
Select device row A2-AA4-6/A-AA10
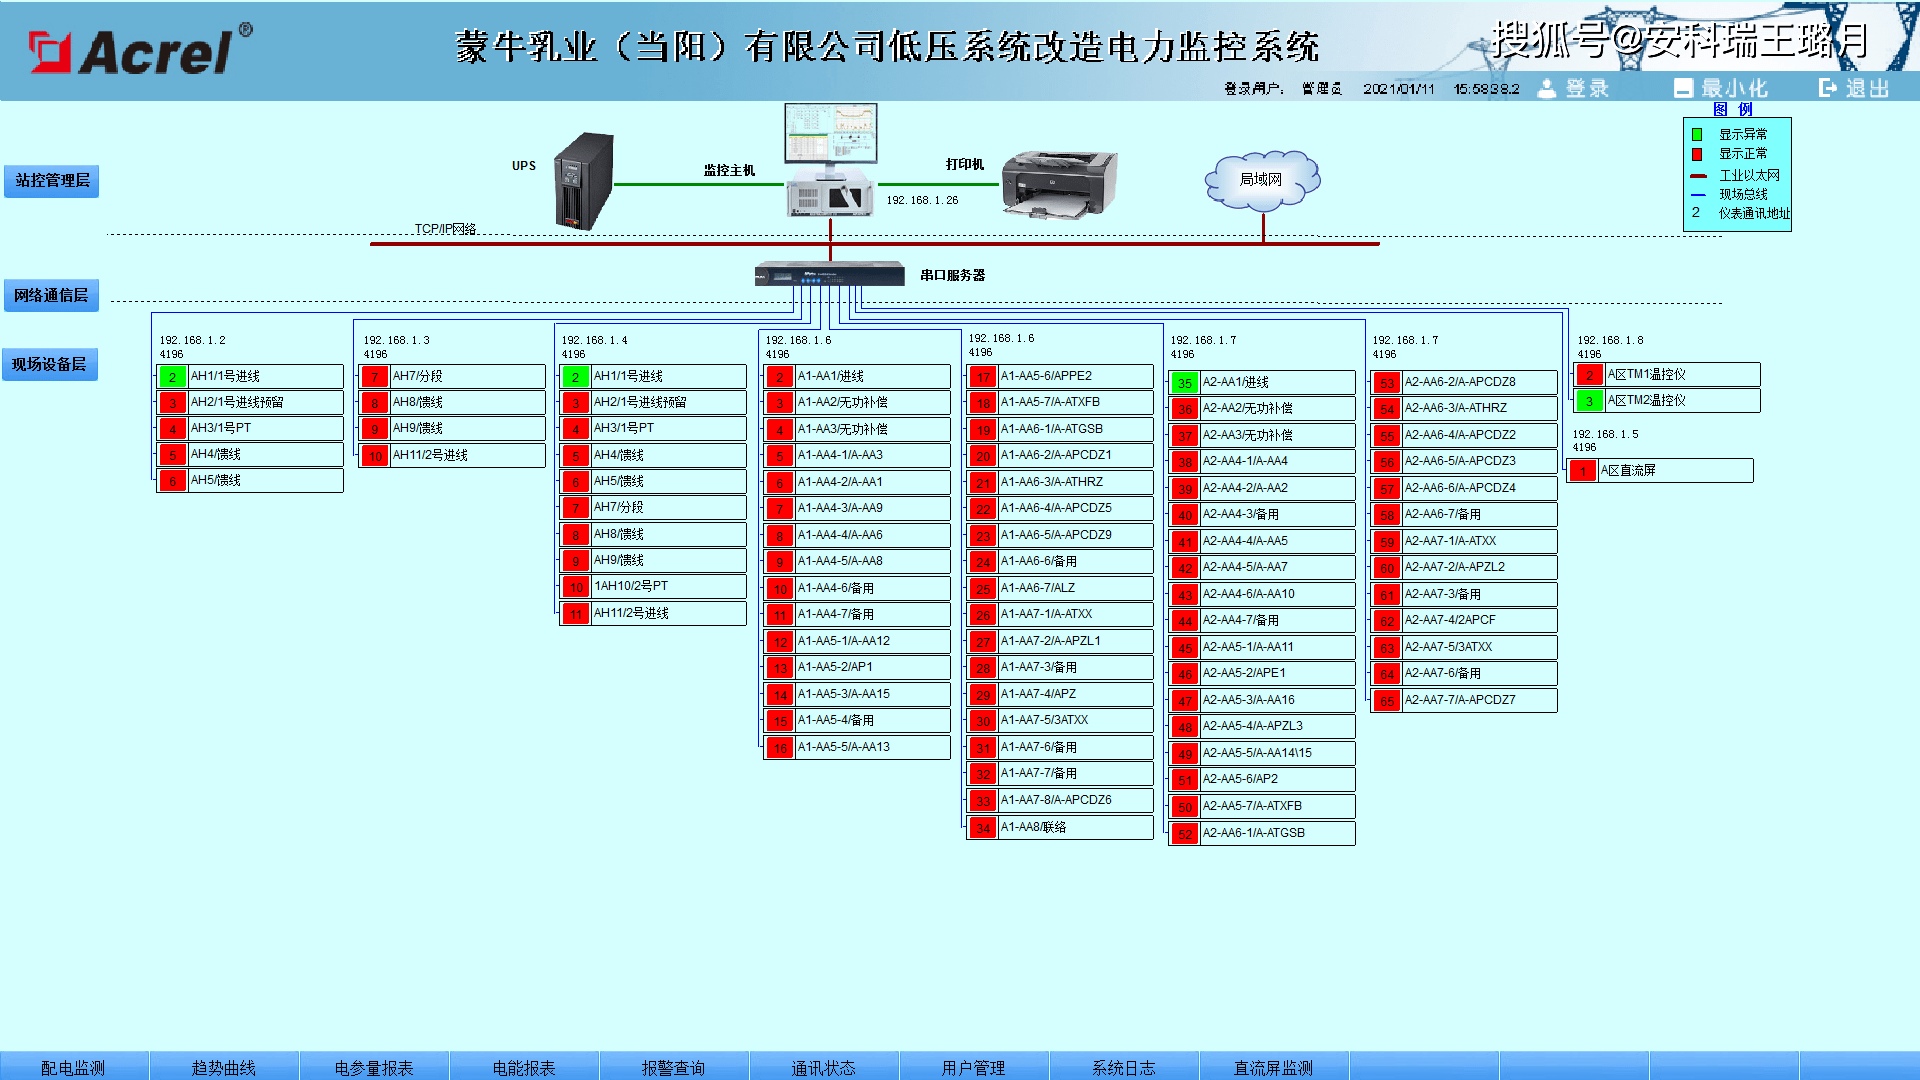coord(1263,595)
